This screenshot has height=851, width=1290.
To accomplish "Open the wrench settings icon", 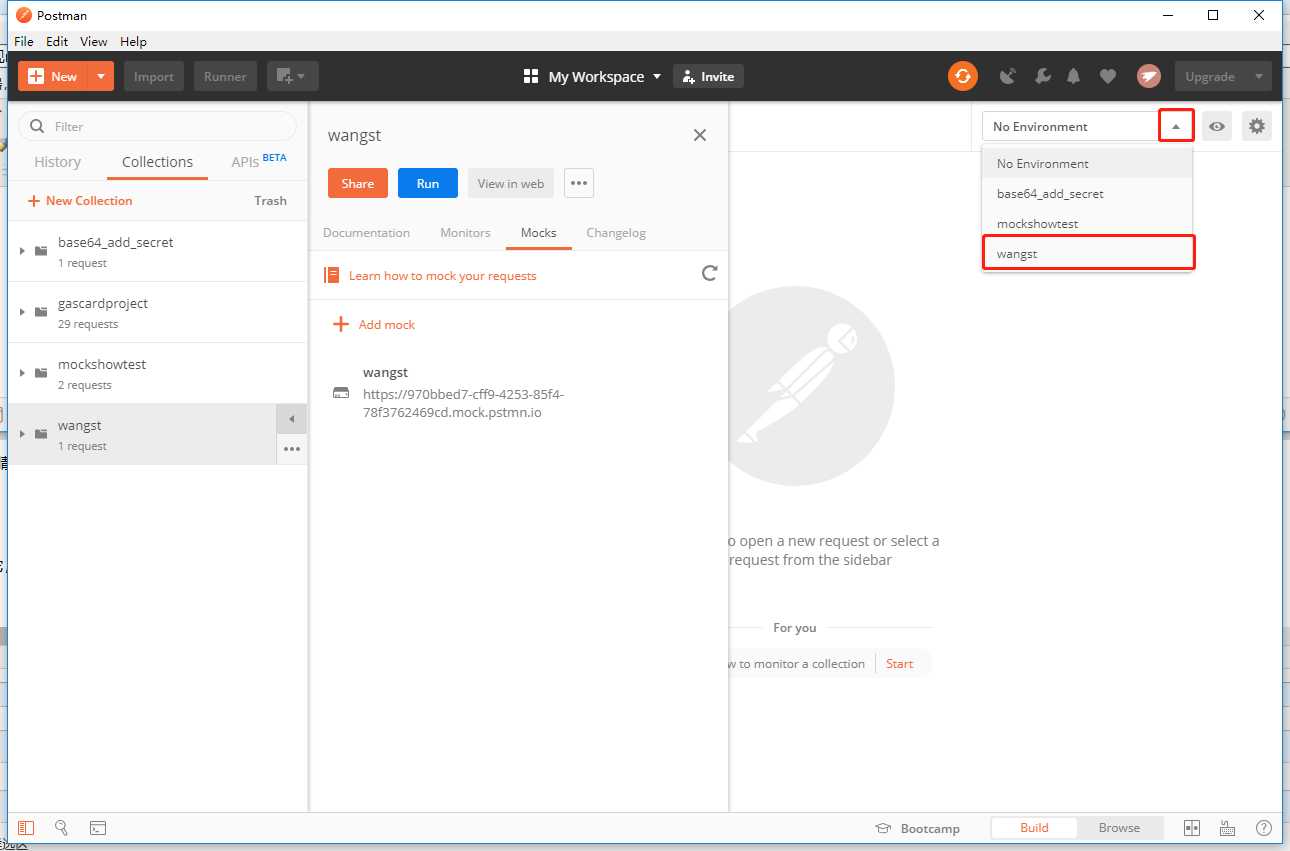I will [x=1042, y=76].
